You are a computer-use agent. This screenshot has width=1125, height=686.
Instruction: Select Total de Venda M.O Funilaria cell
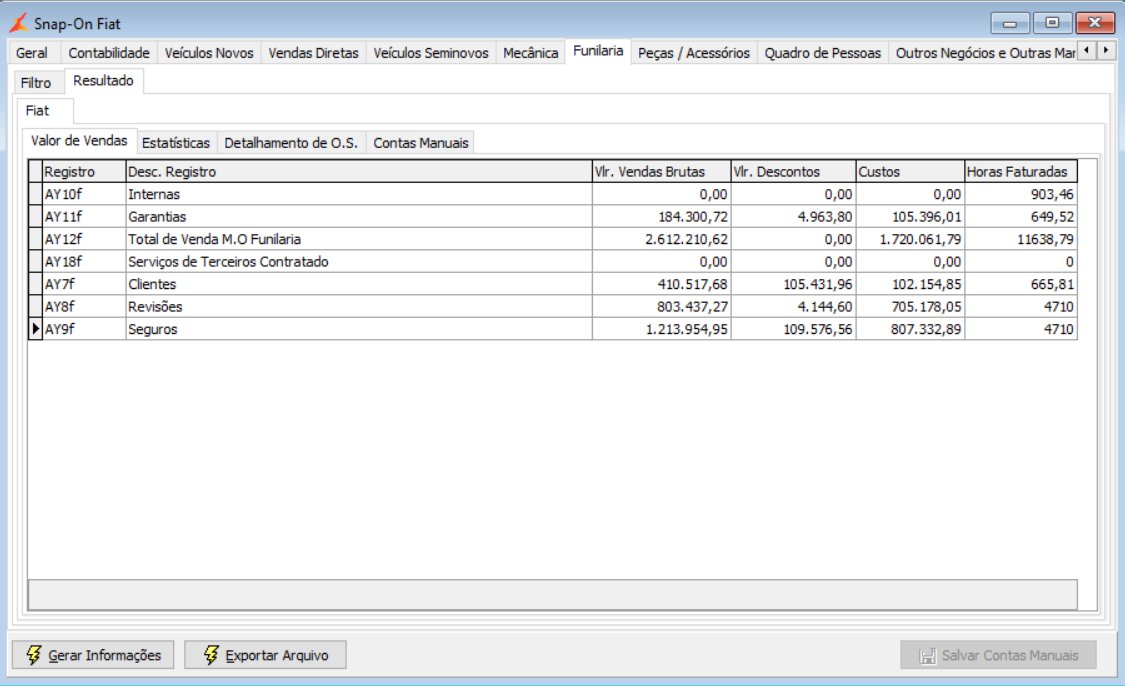pyautogui.click(x=359, y=239)
